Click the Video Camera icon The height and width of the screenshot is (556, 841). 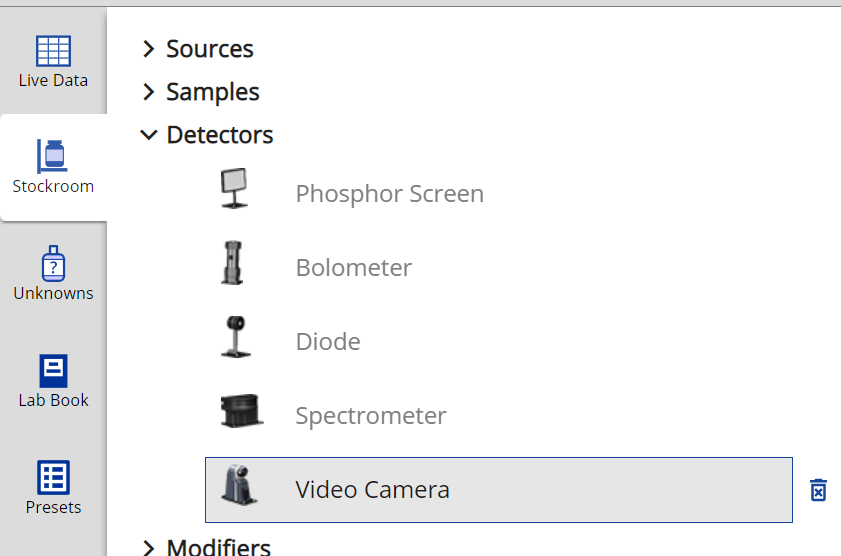239,486
